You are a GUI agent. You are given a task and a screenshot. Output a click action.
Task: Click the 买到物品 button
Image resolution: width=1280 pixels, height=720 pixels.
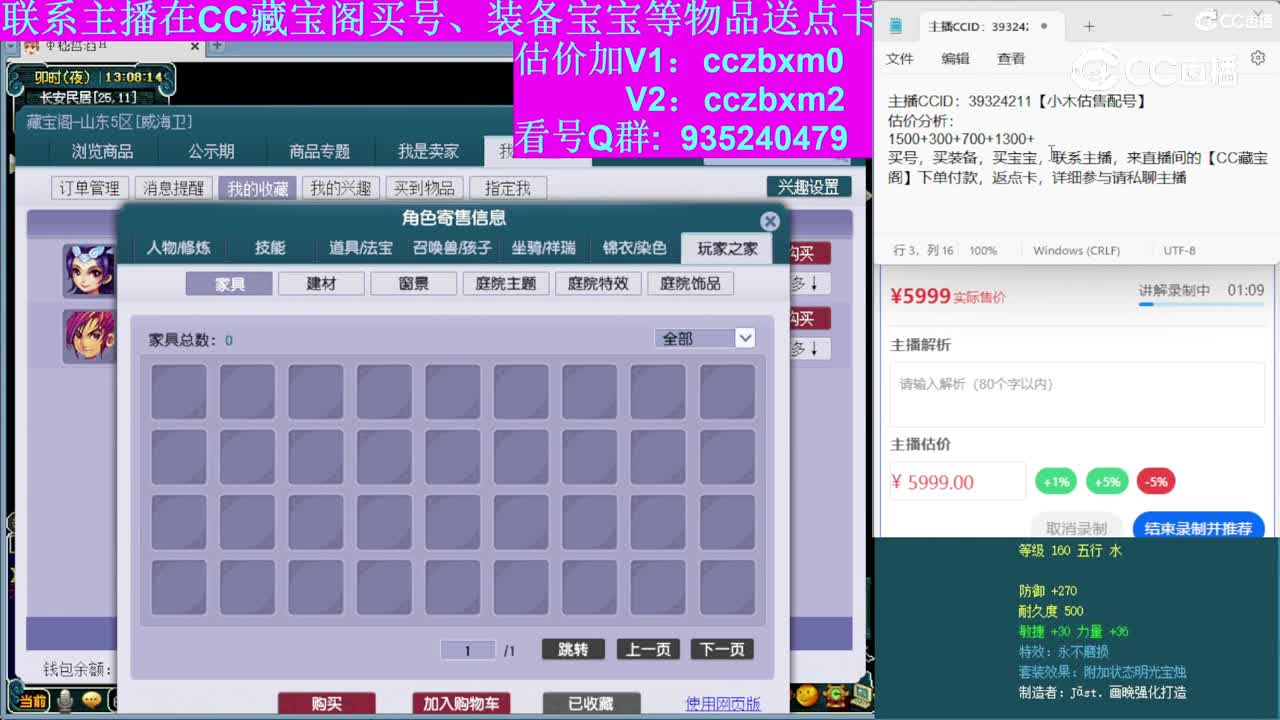pyautogui.click(x=424, y=188)
